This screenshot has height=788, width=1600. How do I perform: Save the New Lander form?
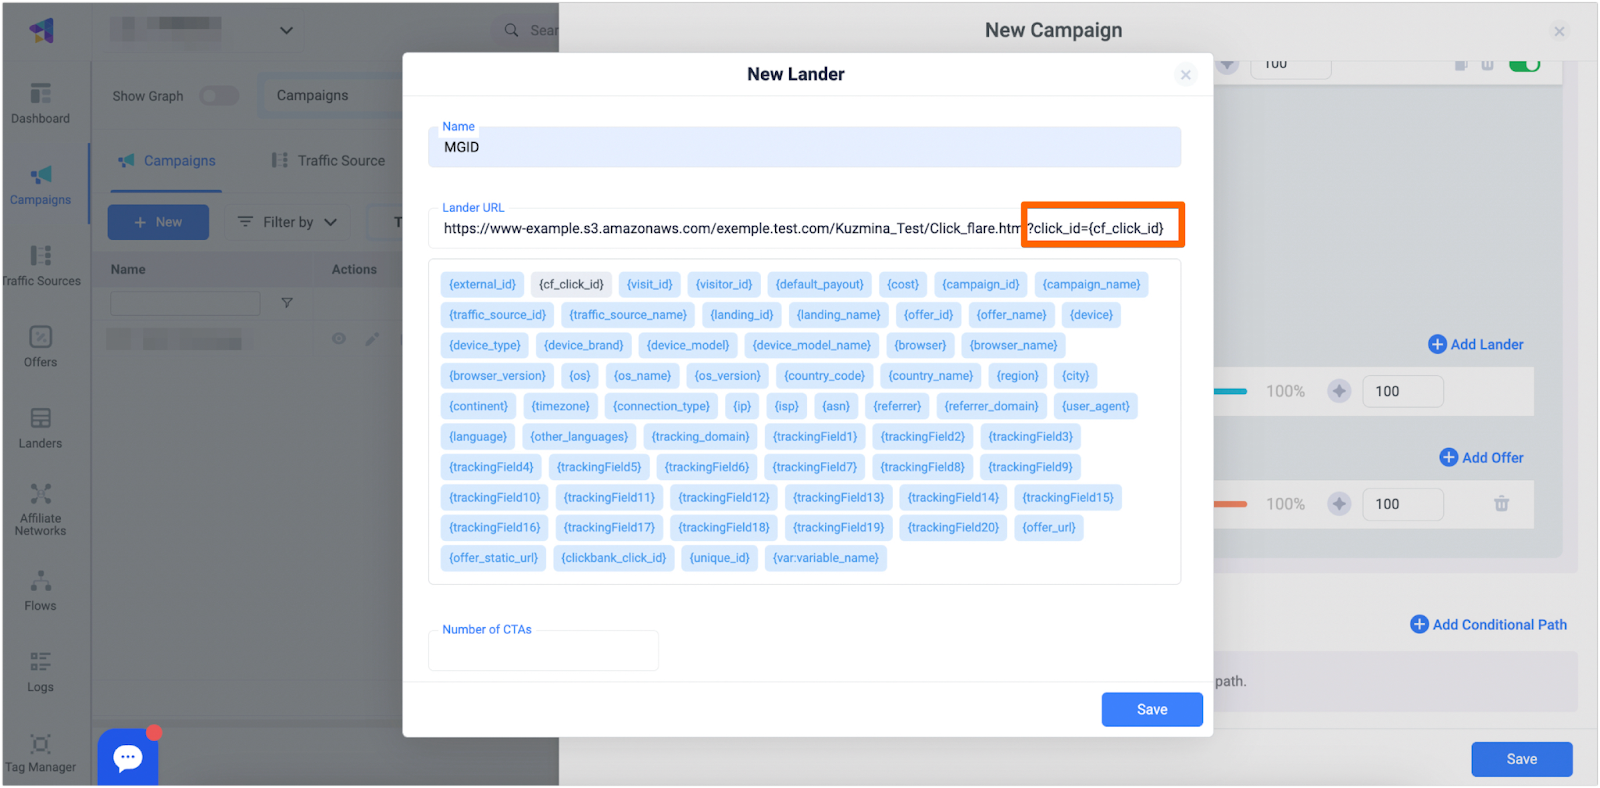1151,709
